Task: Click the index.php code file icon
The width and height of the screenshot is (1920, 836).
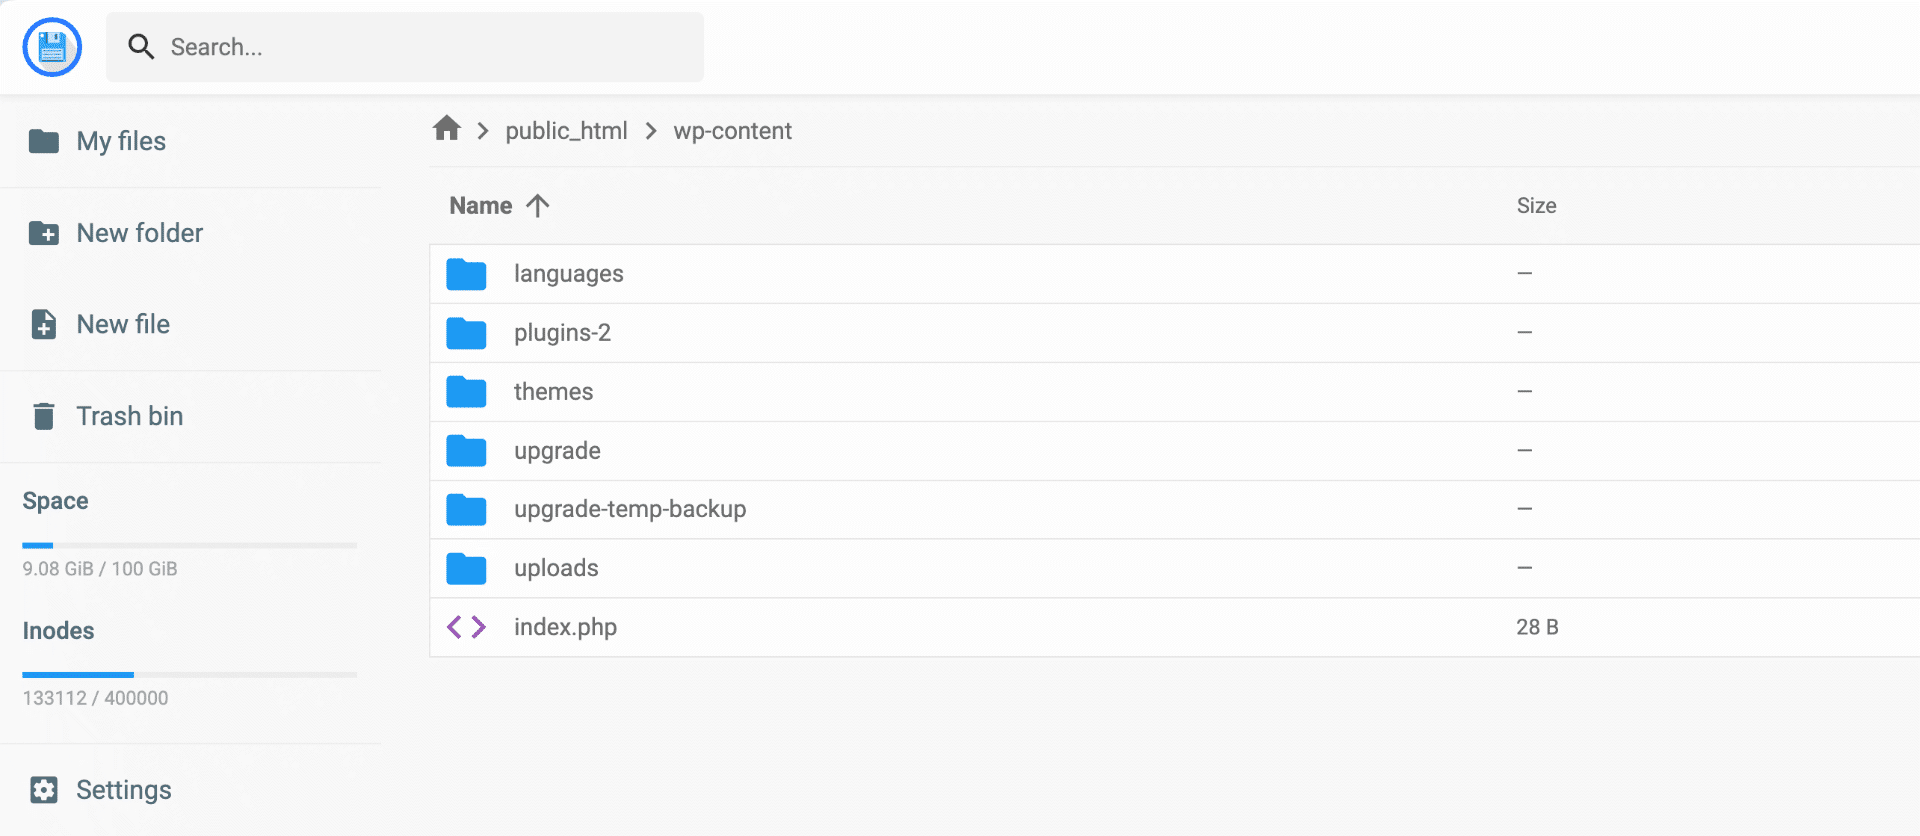Action: click(466, 627)
